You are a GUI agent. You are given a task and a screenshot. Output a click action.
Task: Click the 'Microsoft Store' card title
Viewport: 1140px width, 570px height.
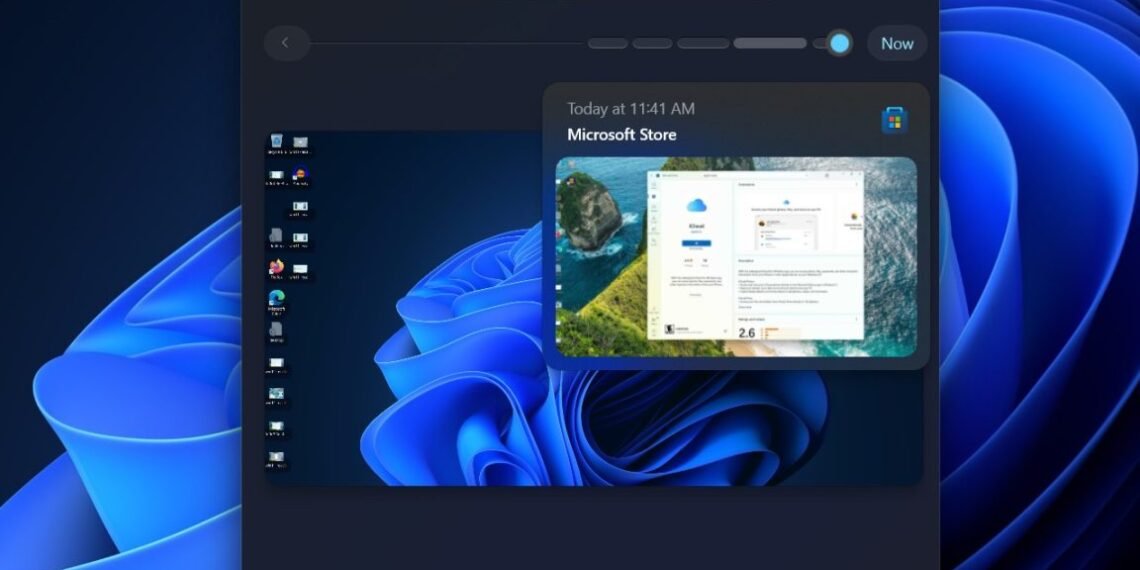[621, 135]
